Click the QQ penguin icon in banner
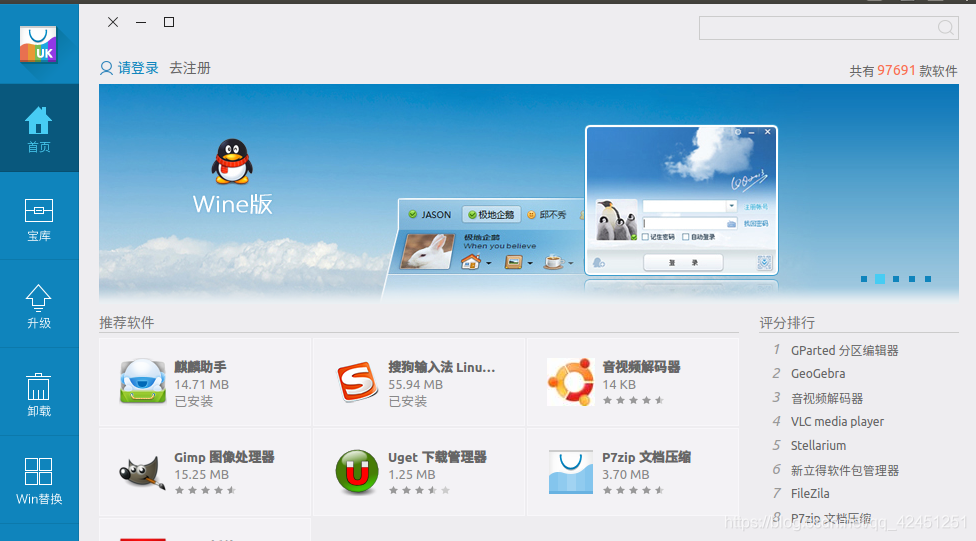Viewport: 976px width, 541px height. pyautogui.click(x=232, y=161)
